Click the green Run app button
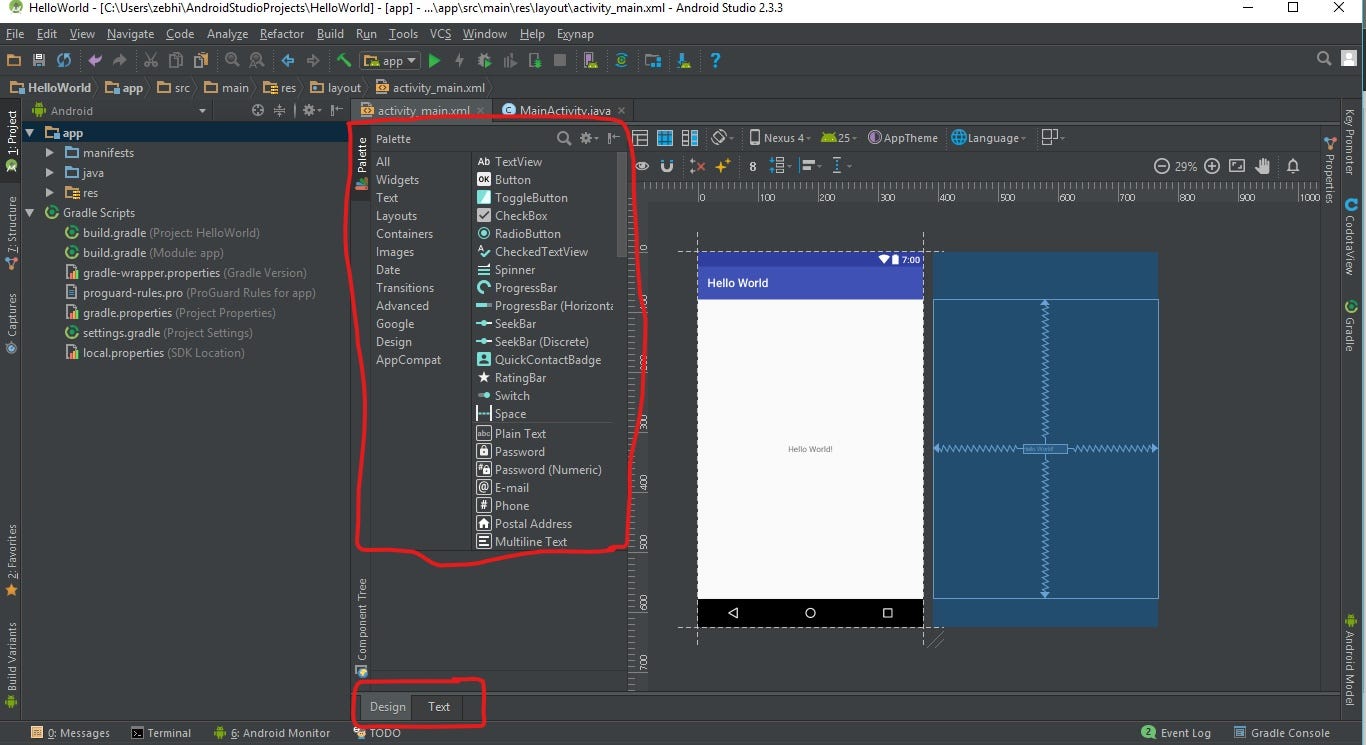 (434, 61)
